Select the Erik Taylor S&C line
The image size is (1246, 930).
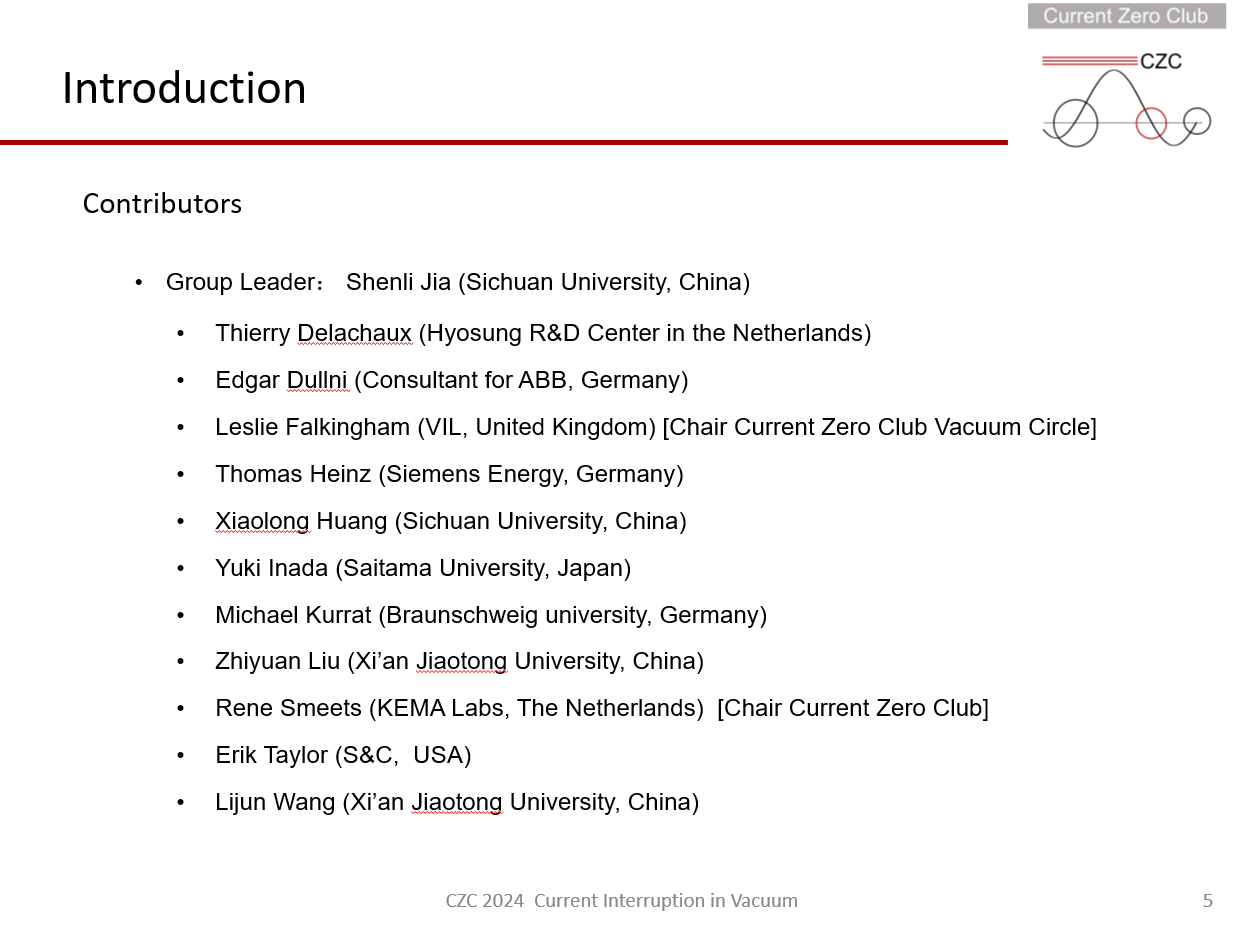343,755
